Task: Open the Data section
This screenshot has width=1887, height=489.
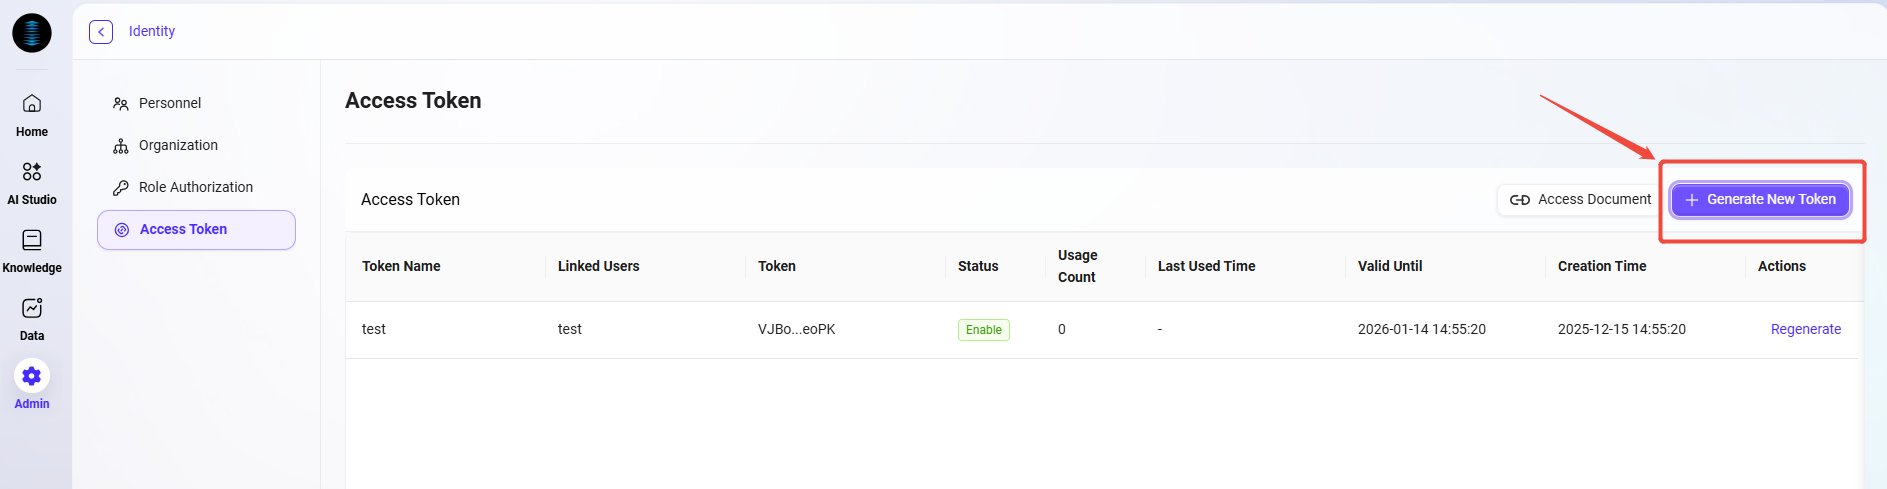Action: pos(32,318)
